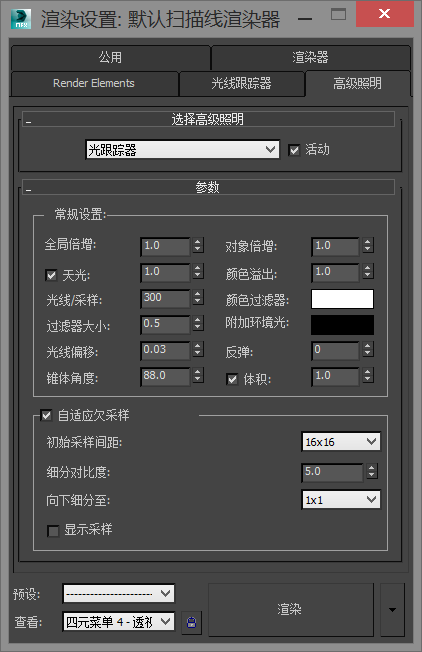Click the 细分对比度 field showing 5.0
The image size is (422, 652).
point(332,472)
